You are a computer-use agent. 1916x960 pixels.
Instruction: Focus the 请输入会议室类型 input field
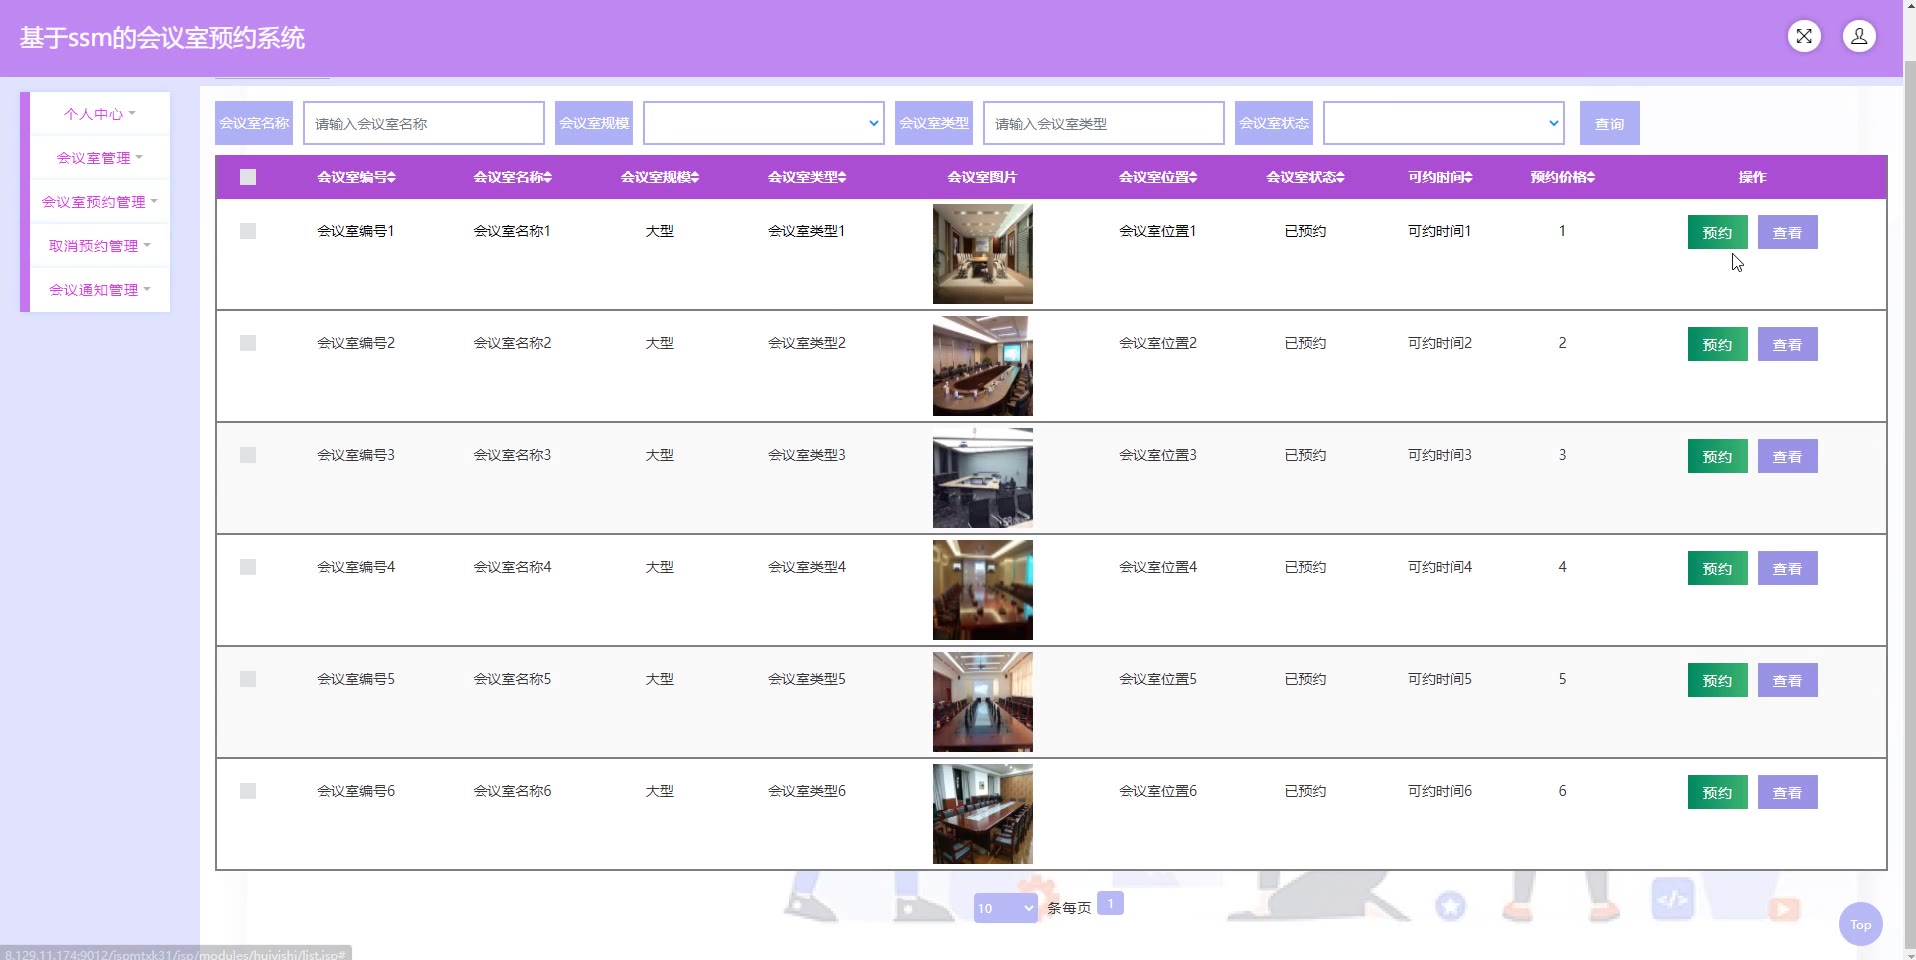pyautogui.click(x=1104, y=123)
